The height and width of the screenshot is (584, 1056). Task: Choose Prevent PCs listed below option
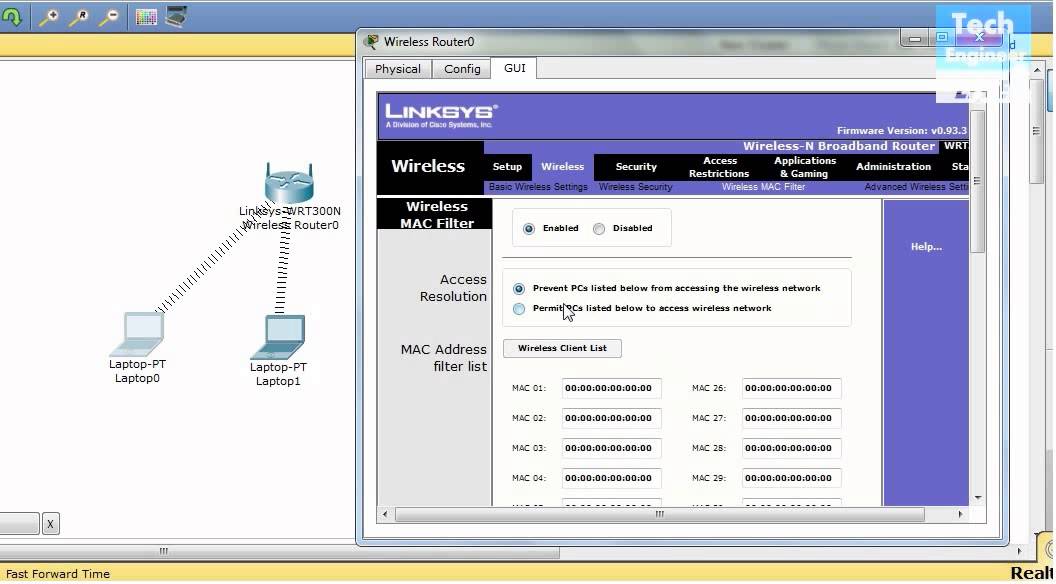(519, 288)
